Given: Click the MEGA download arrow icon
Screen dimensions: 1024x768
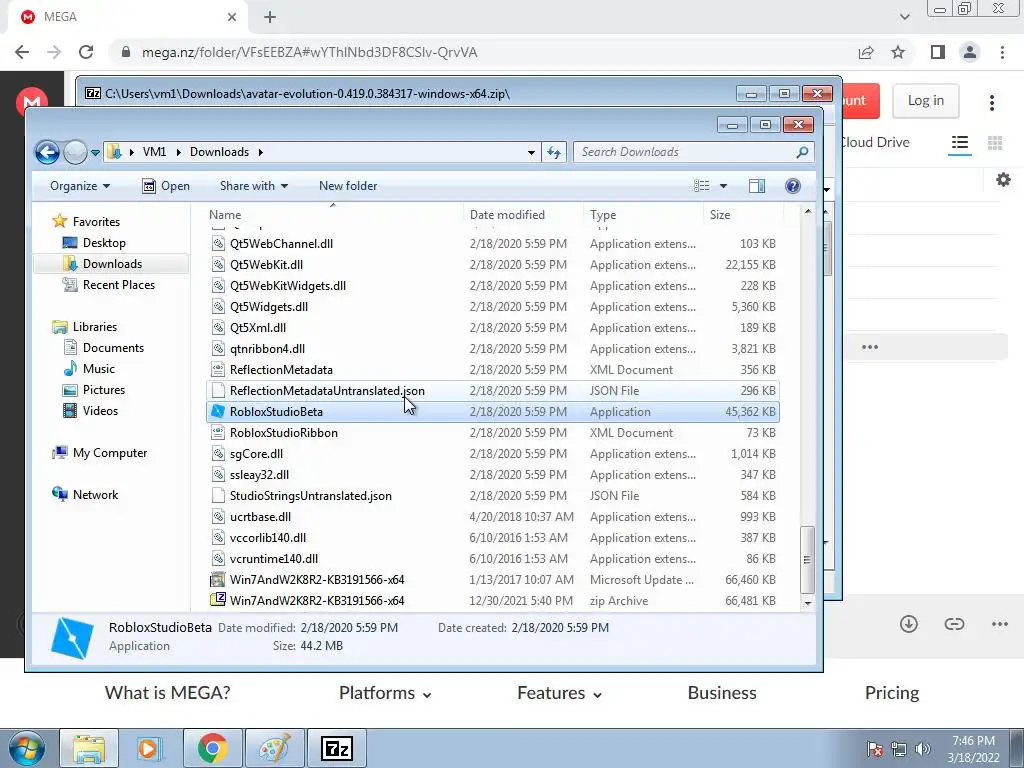Looking at the screenshot, I should [908, 624].
